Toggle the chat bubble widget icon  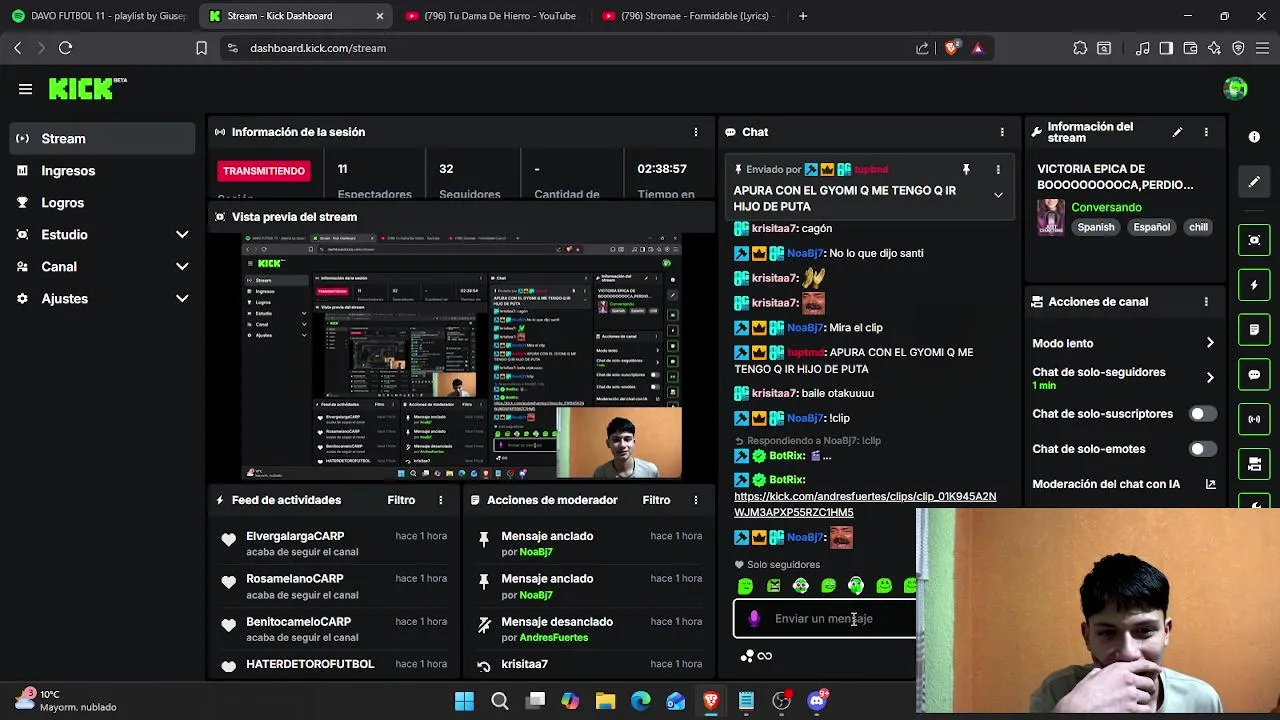[1254, 375]
